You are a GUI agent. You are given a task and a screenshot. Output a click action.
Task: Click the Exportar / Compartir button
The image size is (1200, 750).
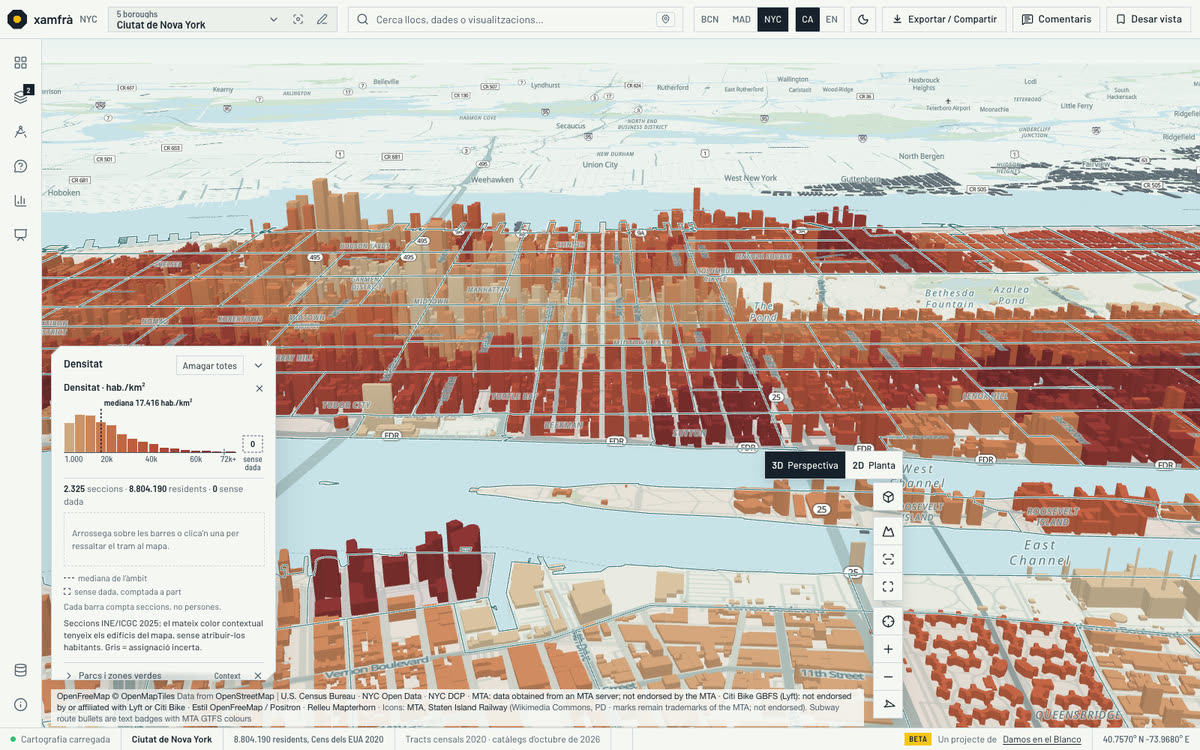pyautogui.click(x=944, y=19)
